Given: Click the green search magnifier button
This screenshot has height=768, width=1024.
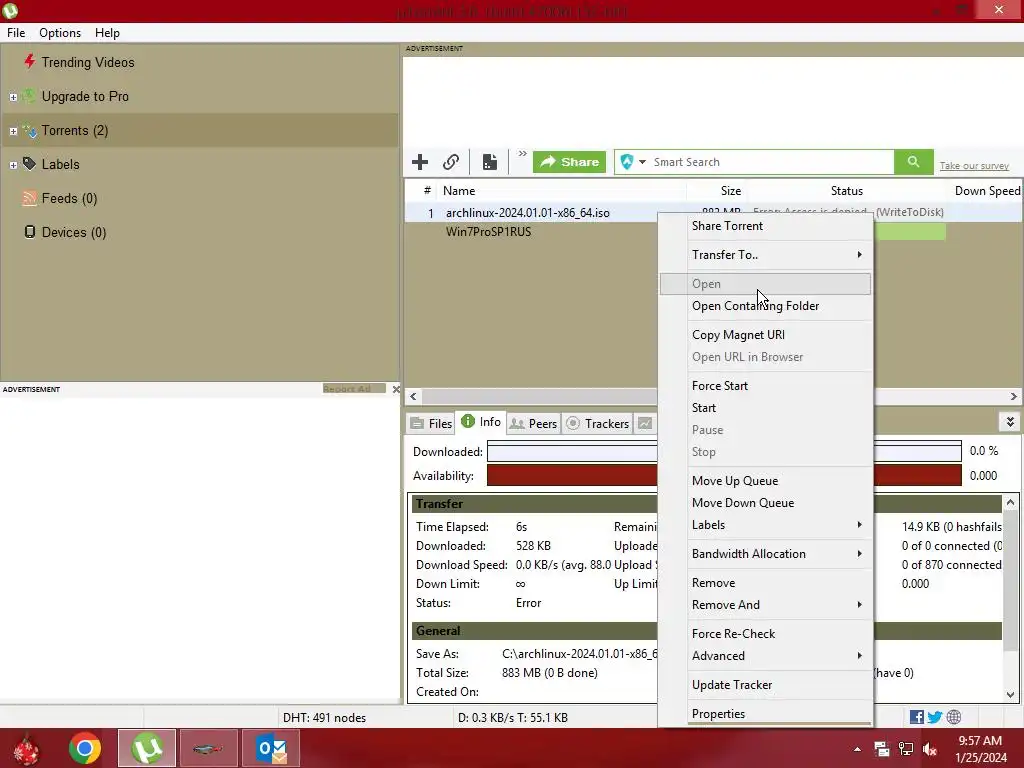Looking at the screenshot, I should pos(913,162).
